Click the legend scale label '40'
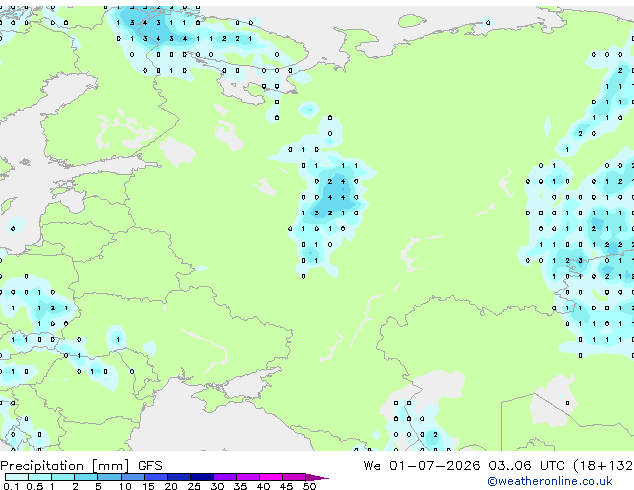The width and height of the screenshot is (634, 490). pyautogui.click(x=263, y=486)
